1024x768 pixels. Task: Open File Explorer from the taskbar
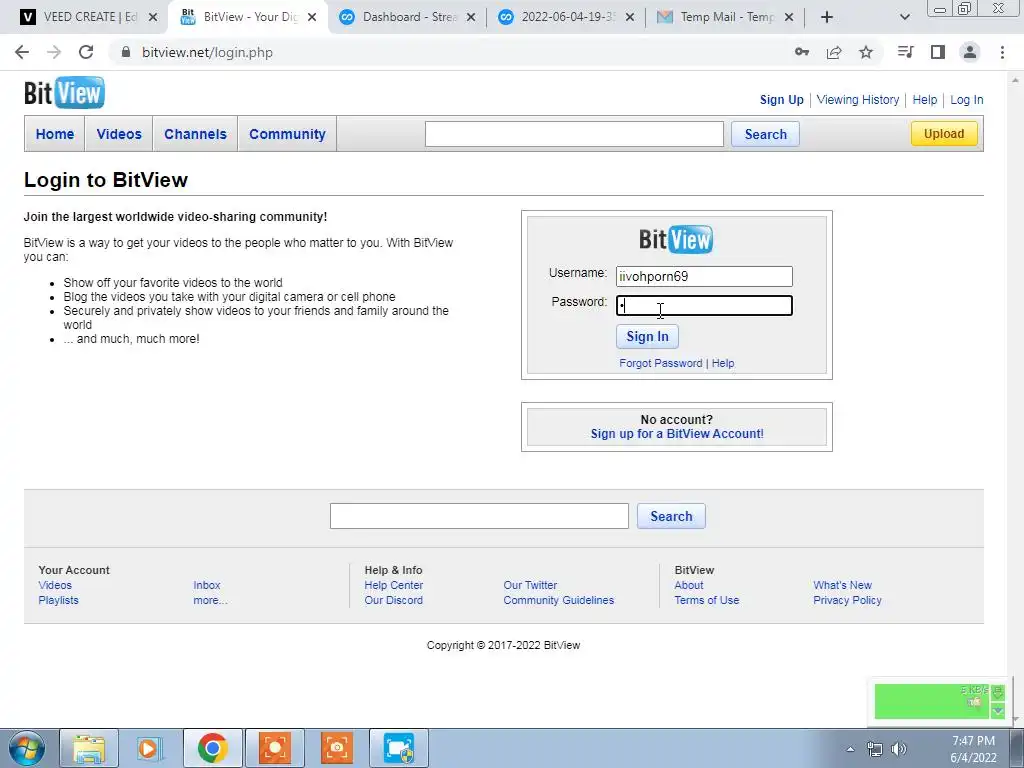[89, 748]
